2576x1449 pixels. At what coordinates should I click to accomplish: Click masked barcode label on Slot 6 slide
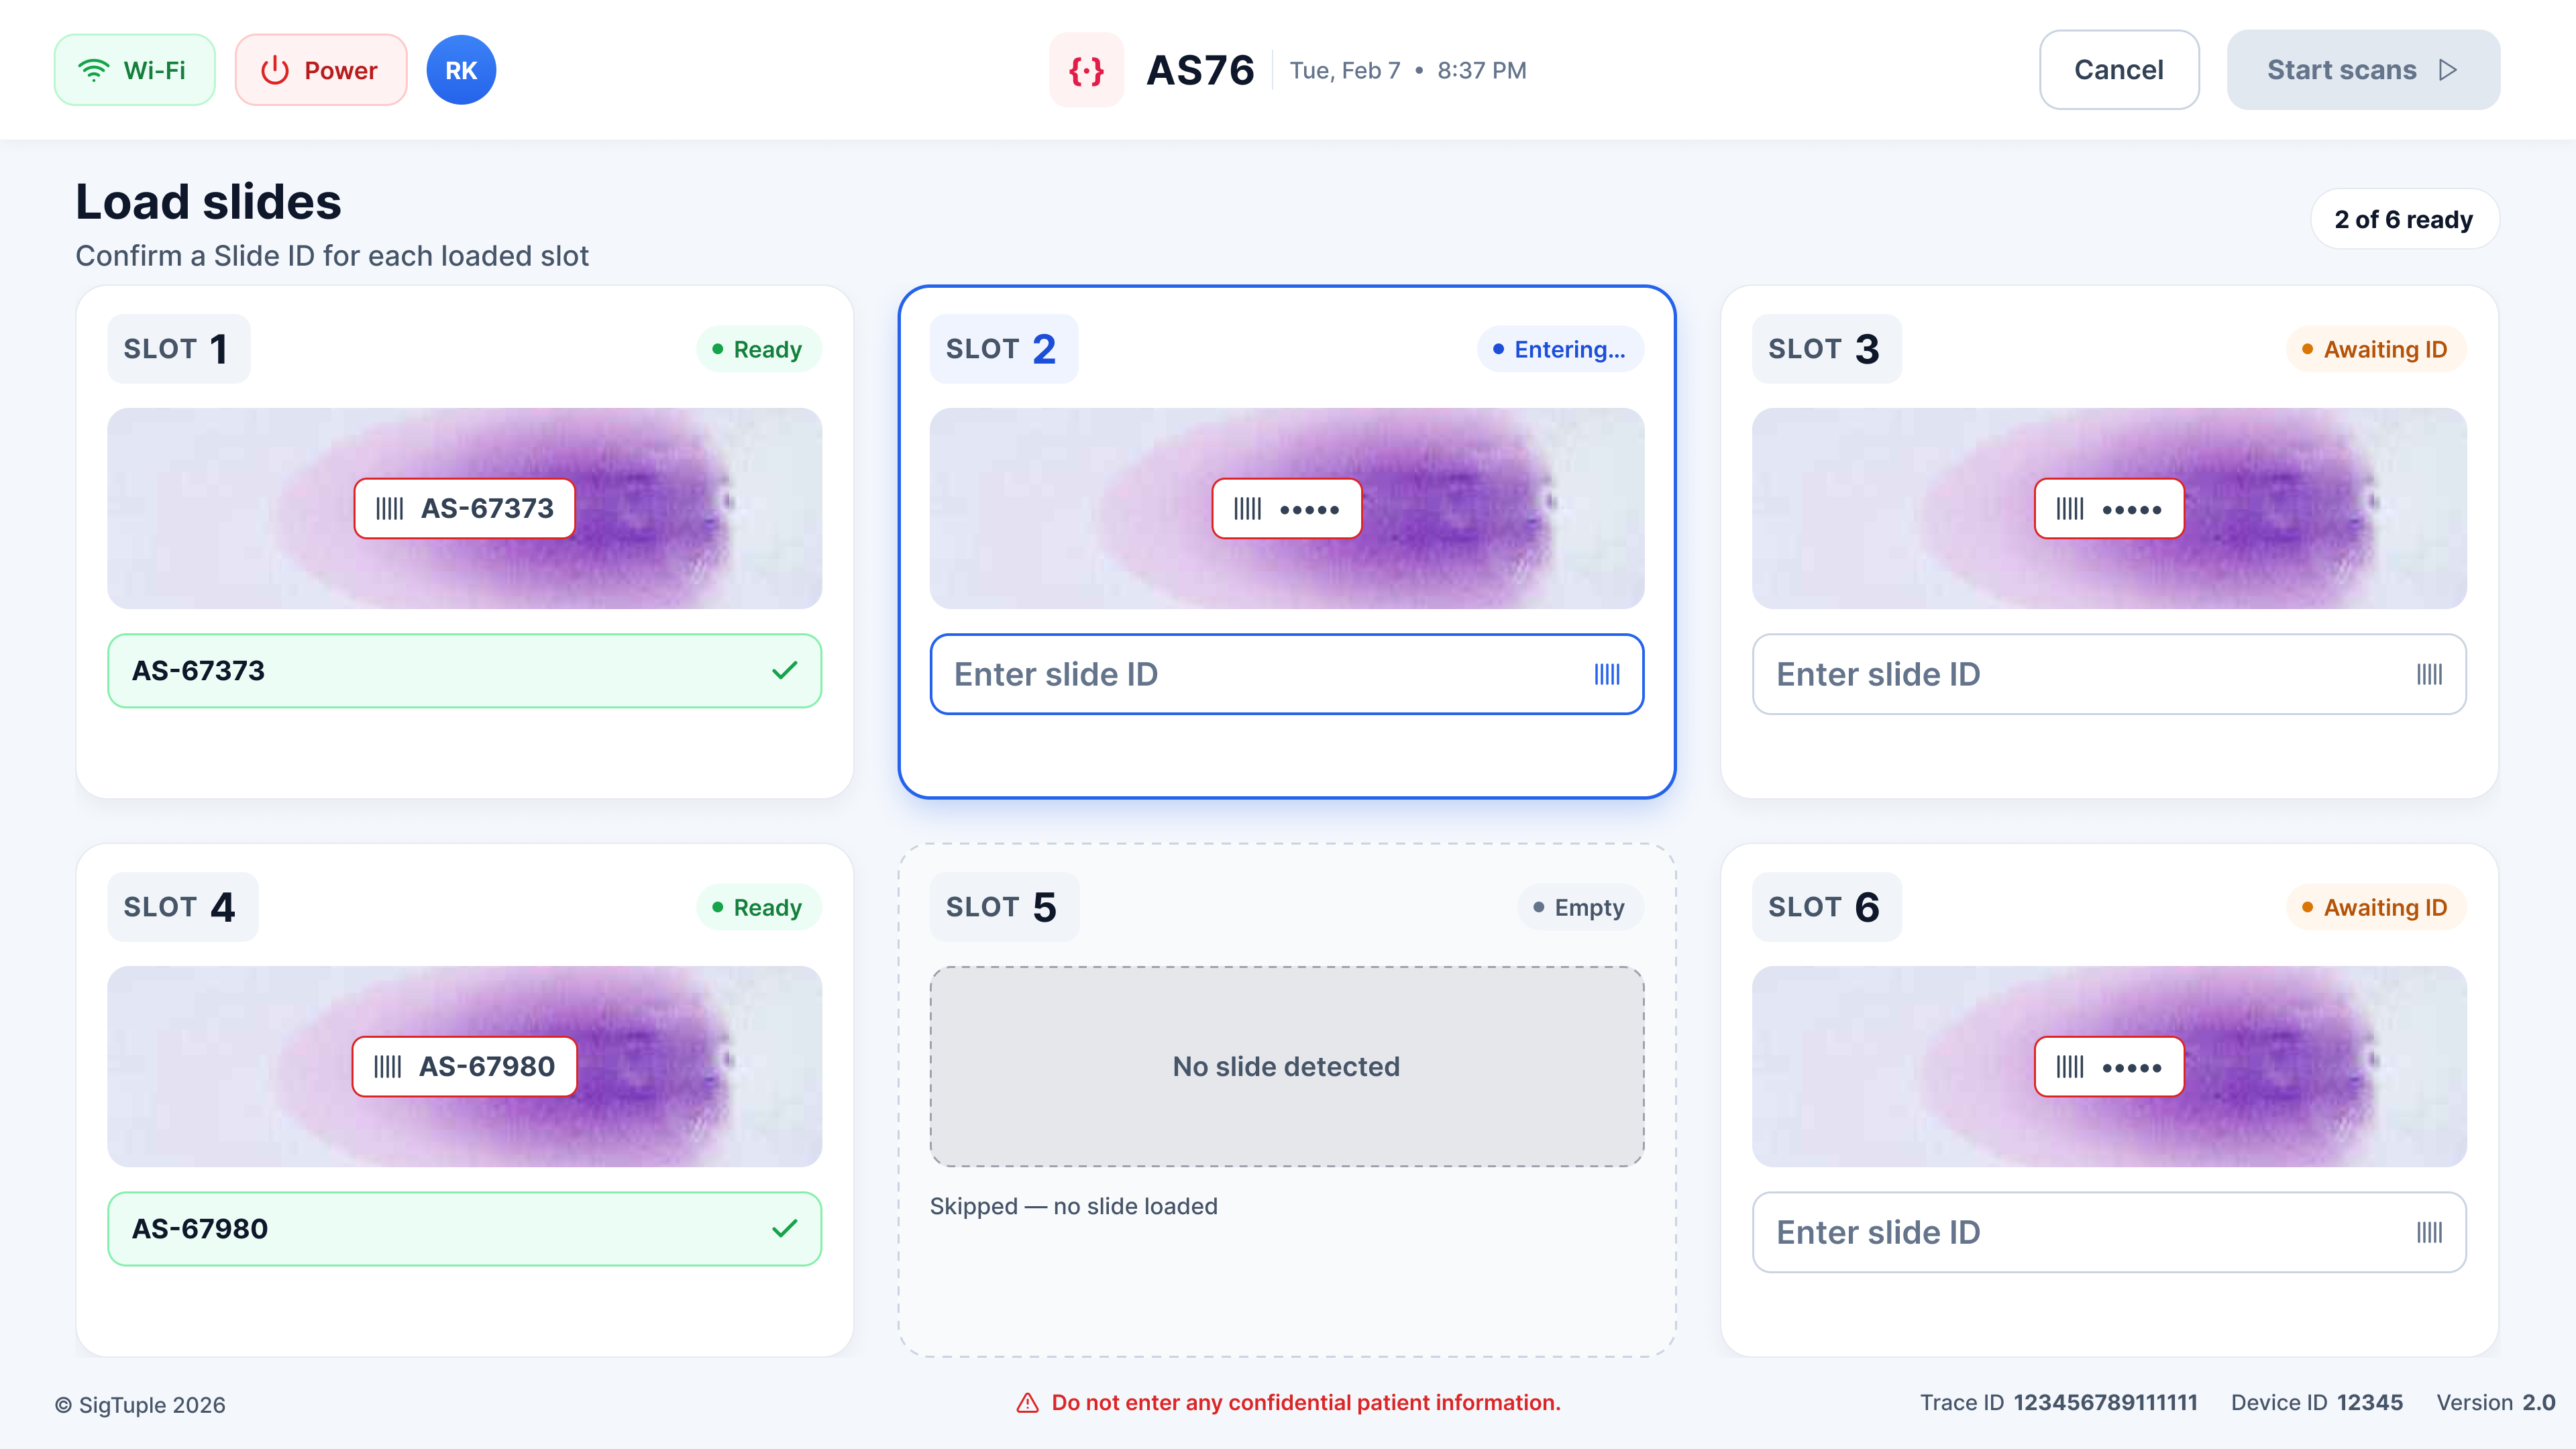click(2109, 1066)
